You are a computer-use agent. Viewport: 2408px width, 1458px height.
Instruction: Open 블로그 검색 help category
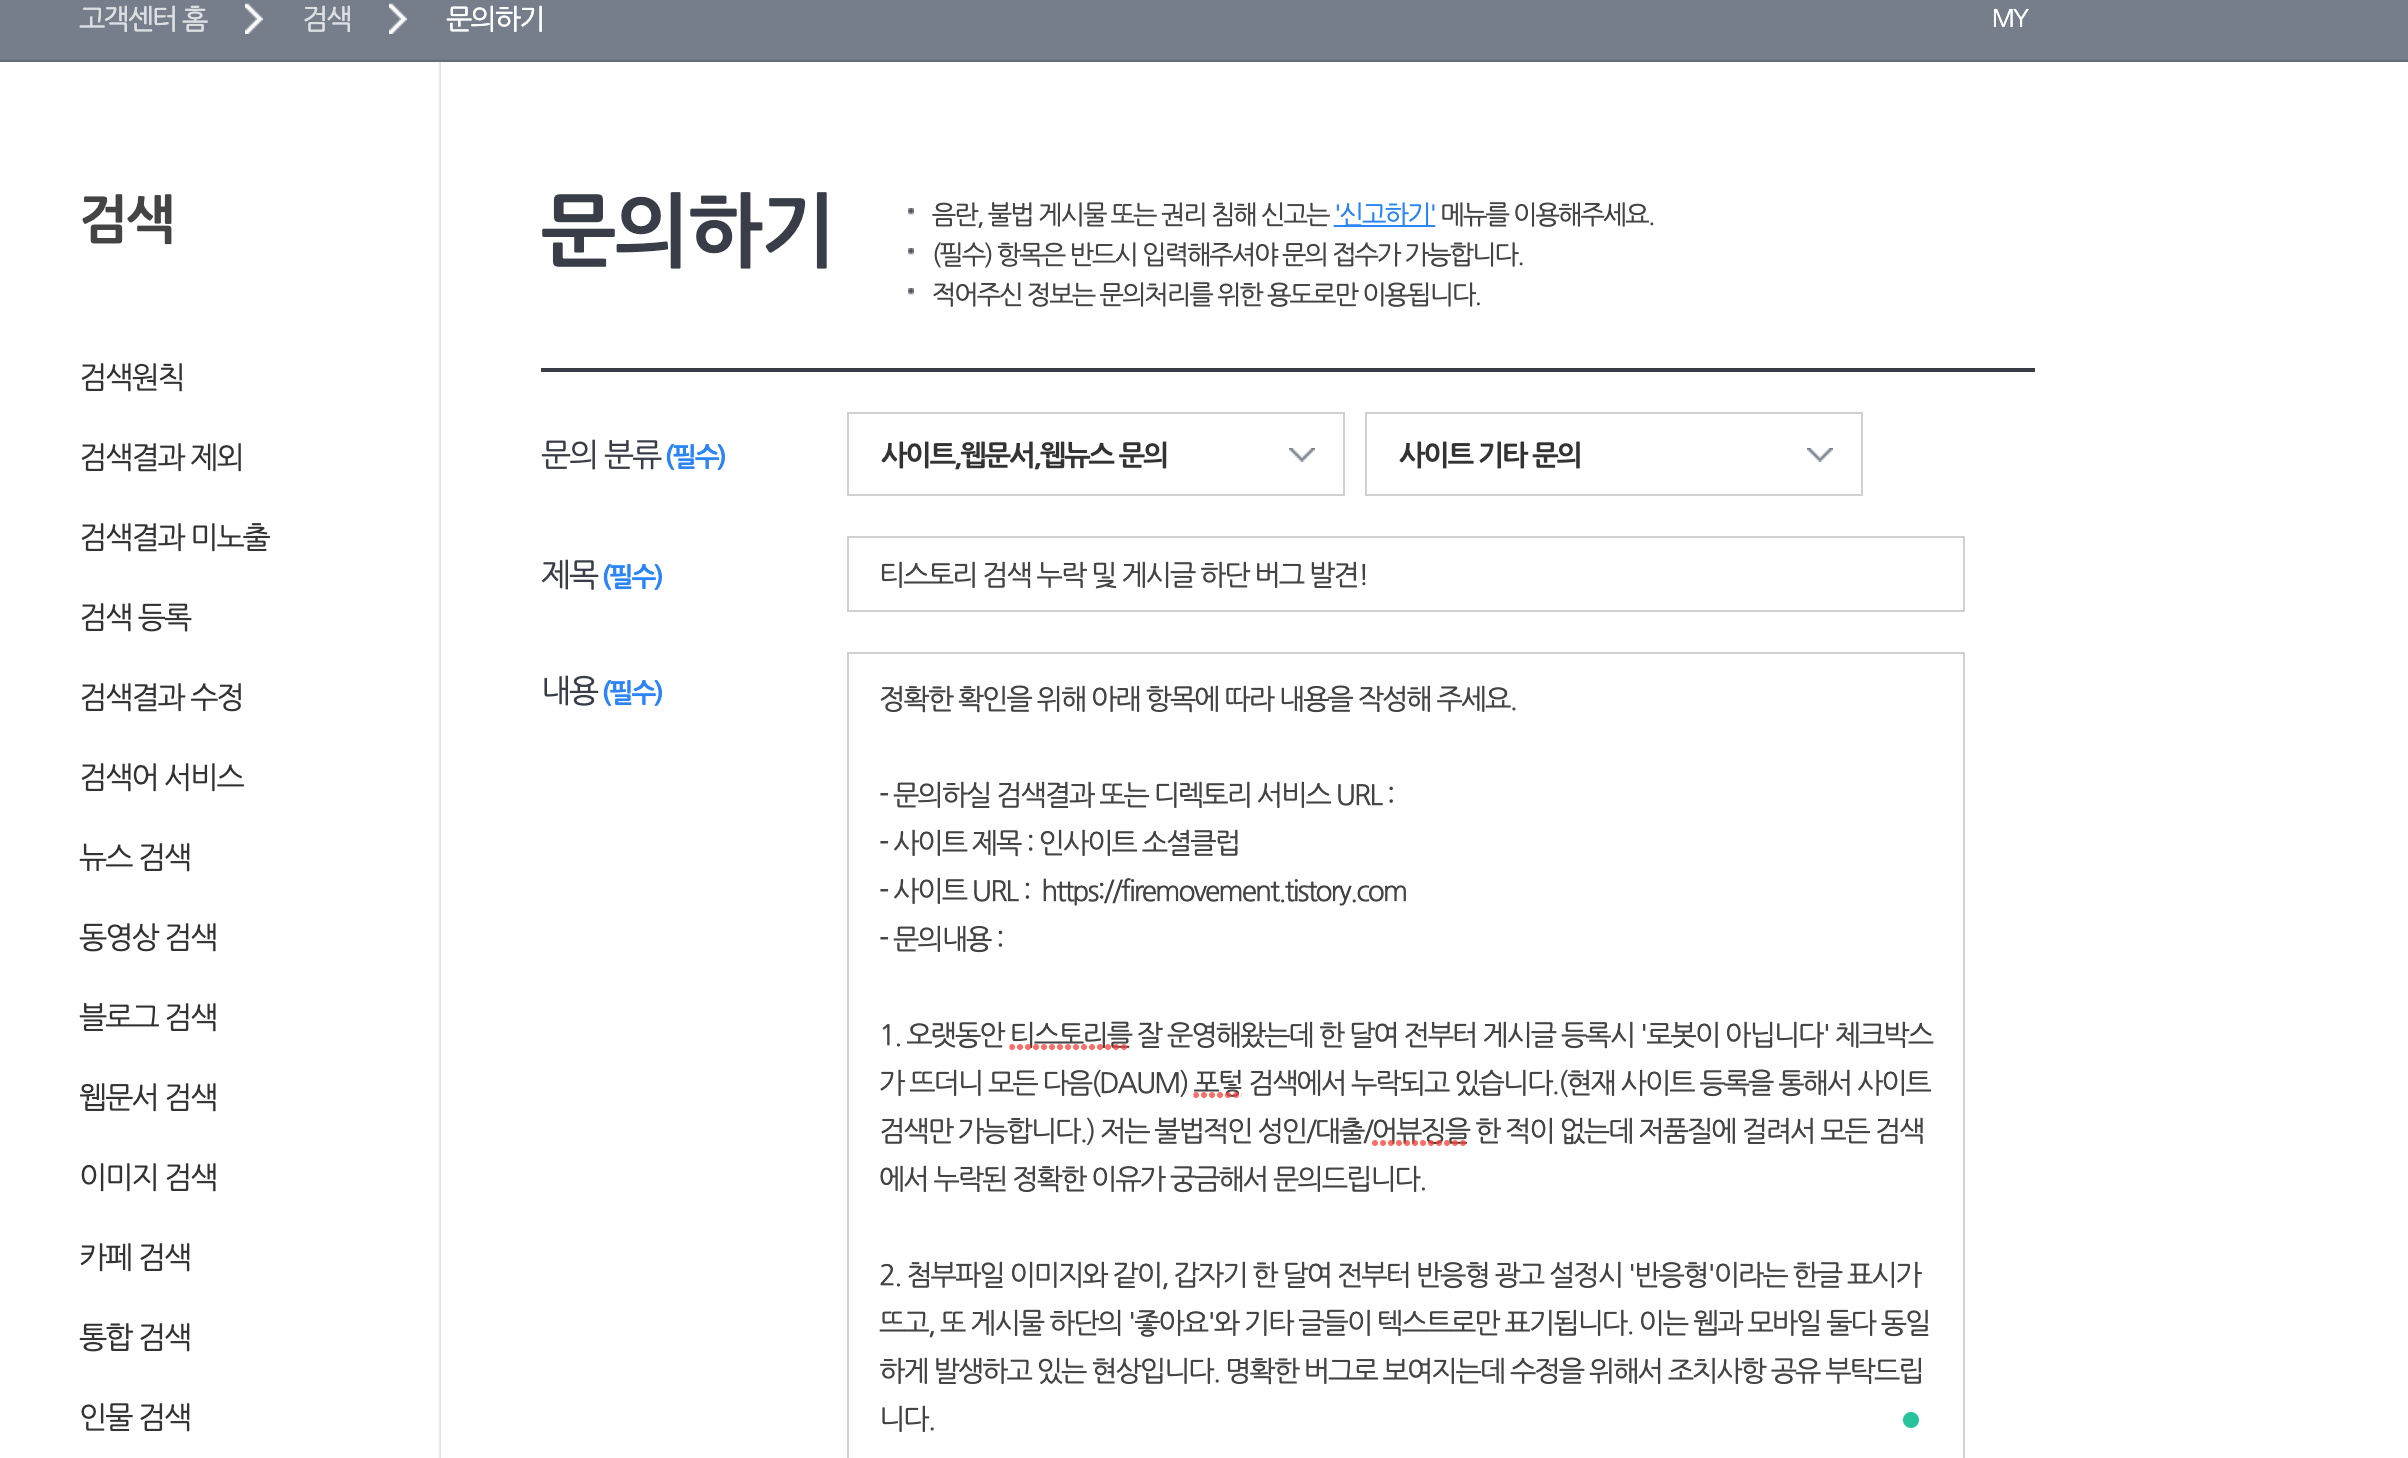click(148, 1017)
